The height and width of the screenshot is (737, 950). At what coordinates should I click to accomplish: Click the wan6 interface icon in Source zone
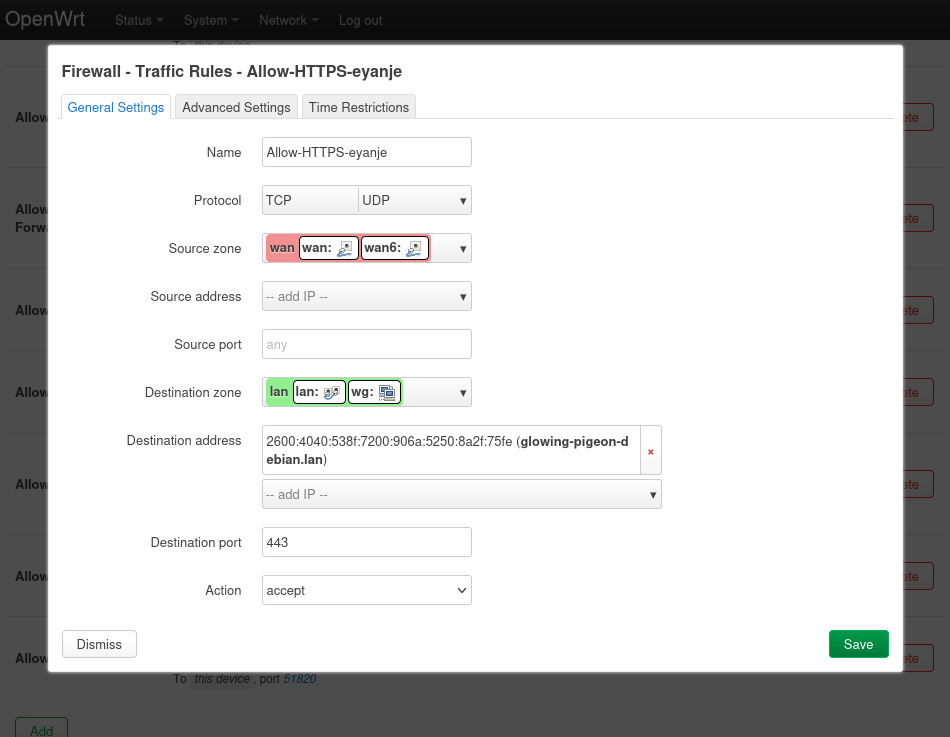point(414,248)
